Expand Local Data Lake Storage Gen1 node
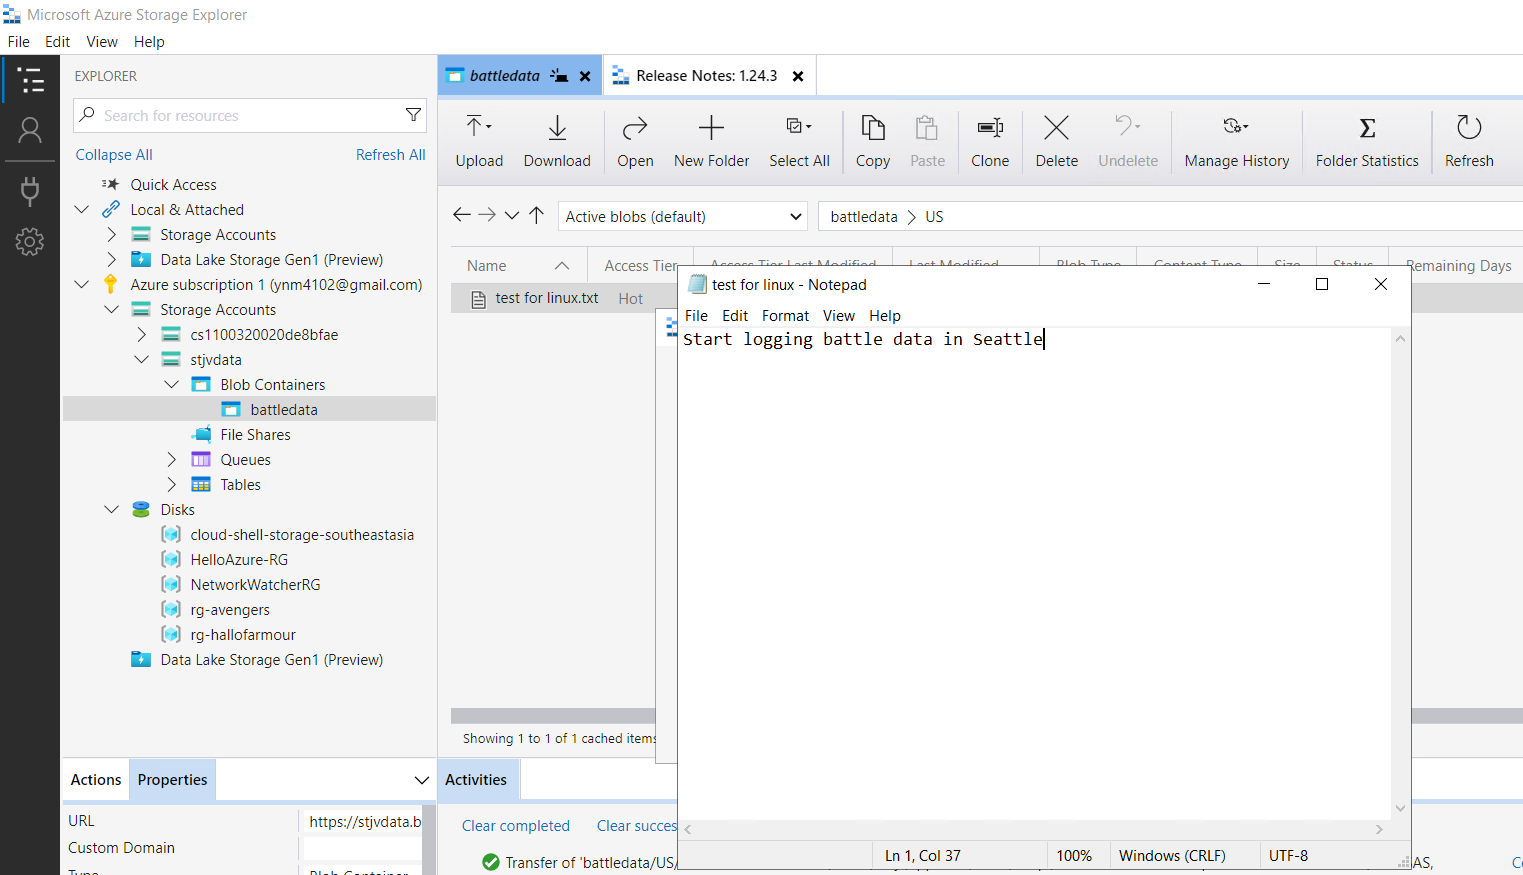The width and height of the screenshot is (1523, 875). click(x=112, y=259)
